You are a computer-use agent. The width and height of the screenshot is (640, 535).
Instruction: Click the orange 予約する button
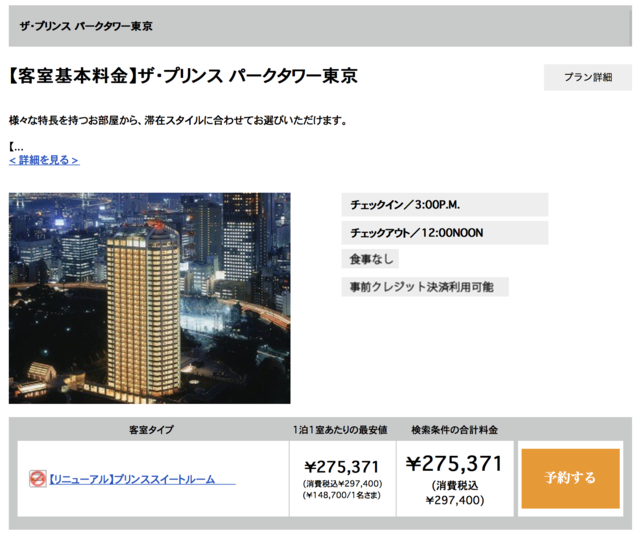(570, 478)
